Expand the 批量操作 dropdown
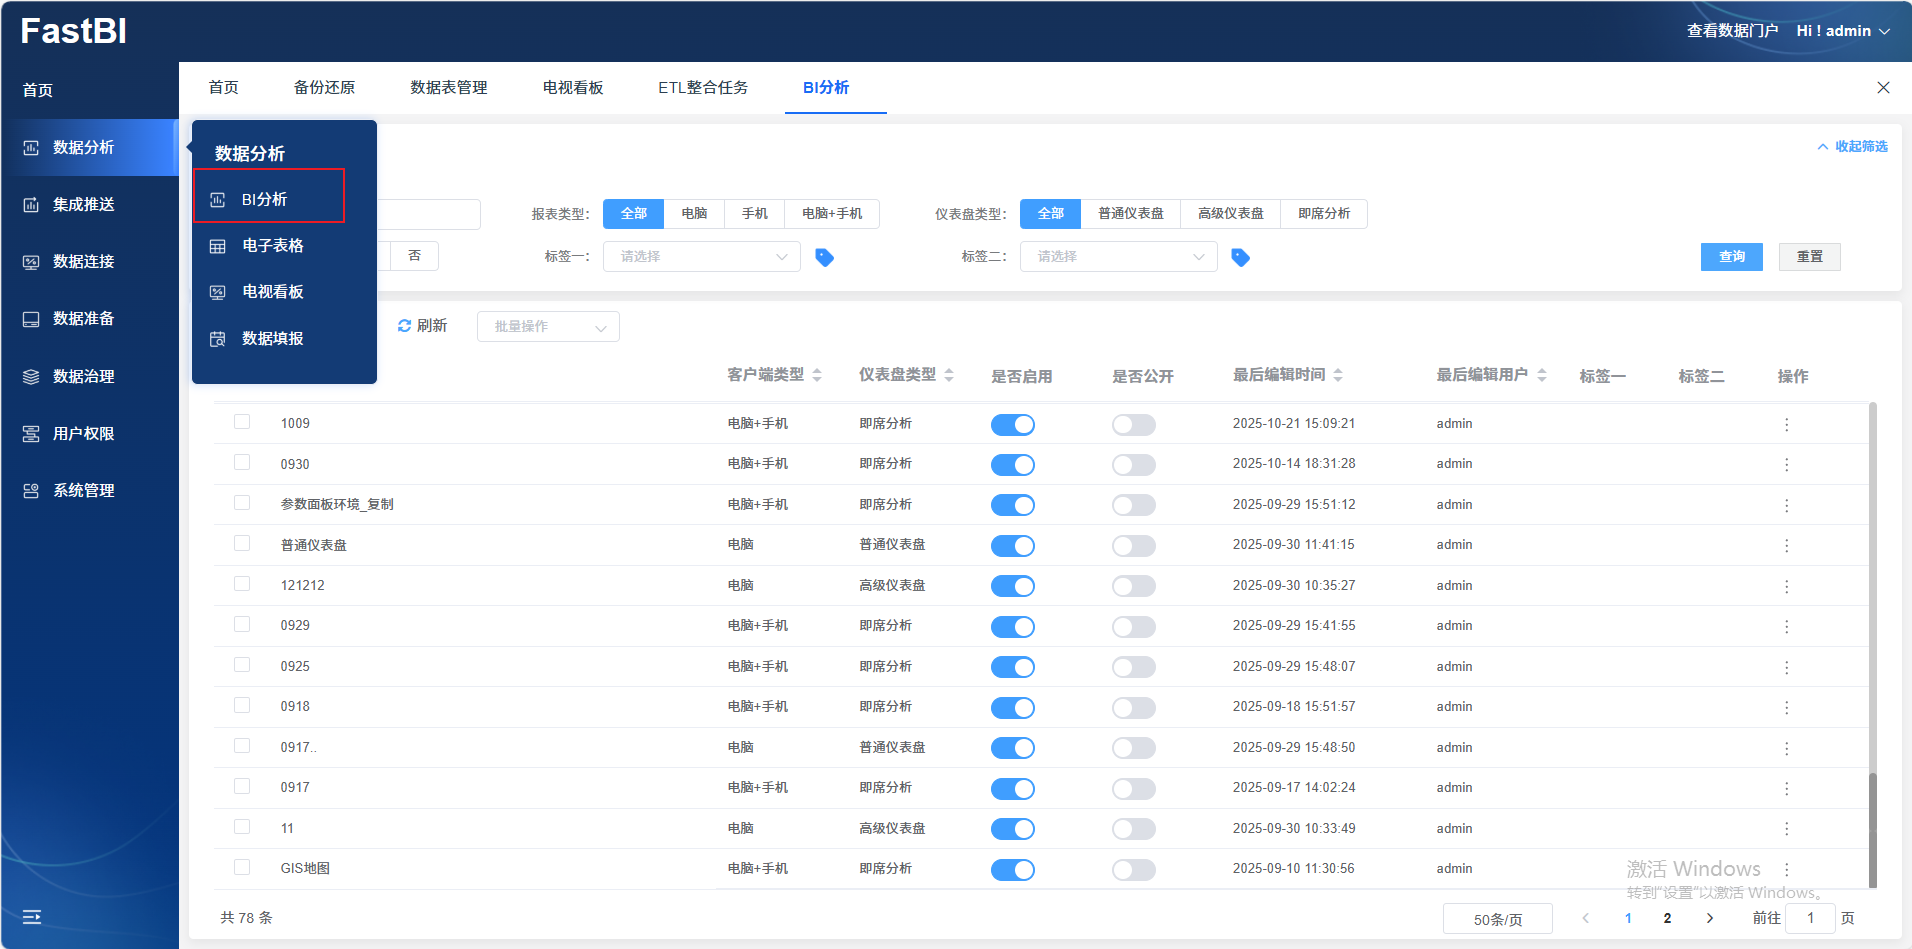This screenshot has width=1912, height=949. pos(548,327)
